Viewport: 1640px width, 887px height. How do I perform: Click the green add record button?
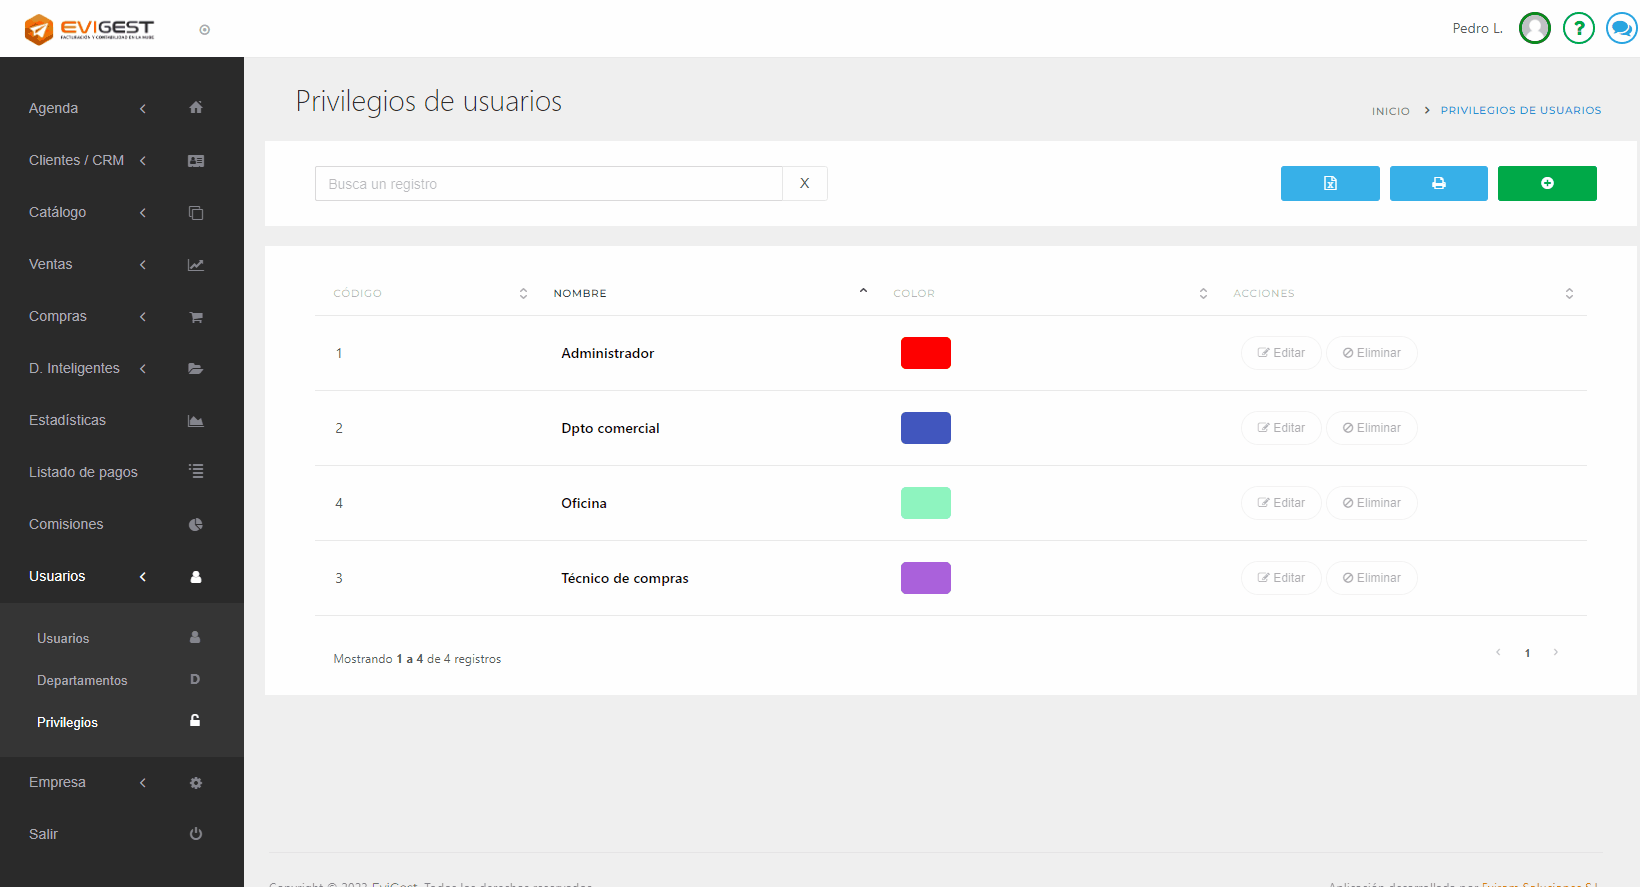pos(1546,183)
